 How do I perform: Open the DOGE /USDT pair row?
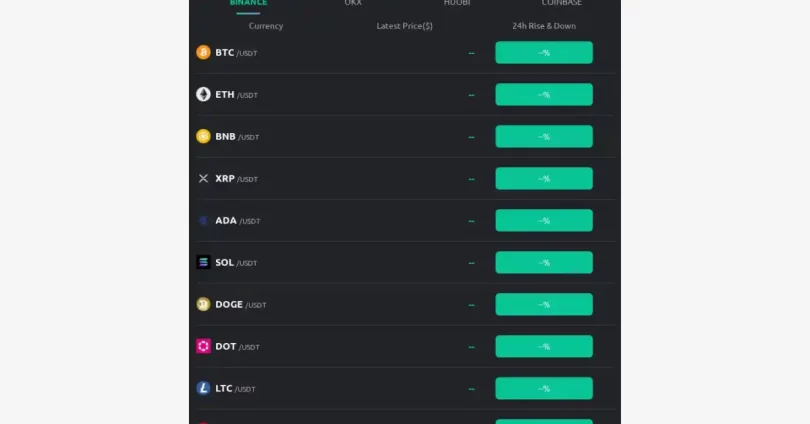pyautogui.click(x=405, y=304)
